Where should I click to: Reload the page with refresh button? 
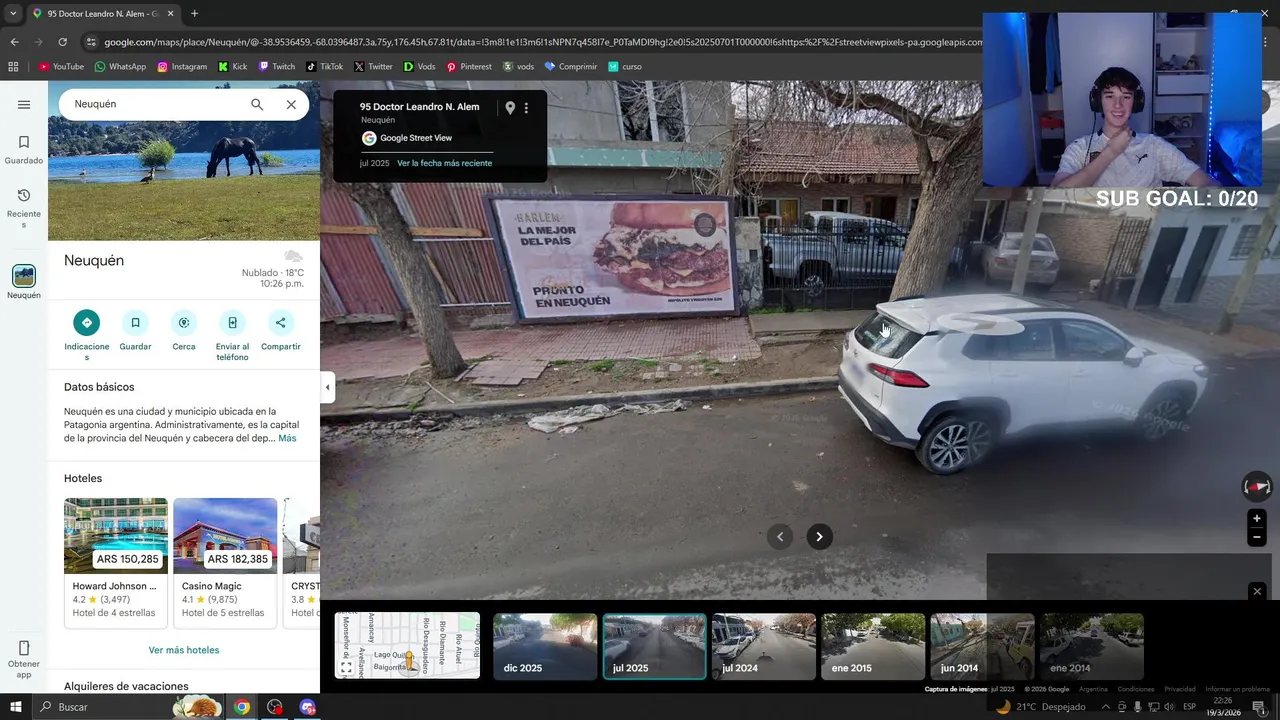coord(62,42)
